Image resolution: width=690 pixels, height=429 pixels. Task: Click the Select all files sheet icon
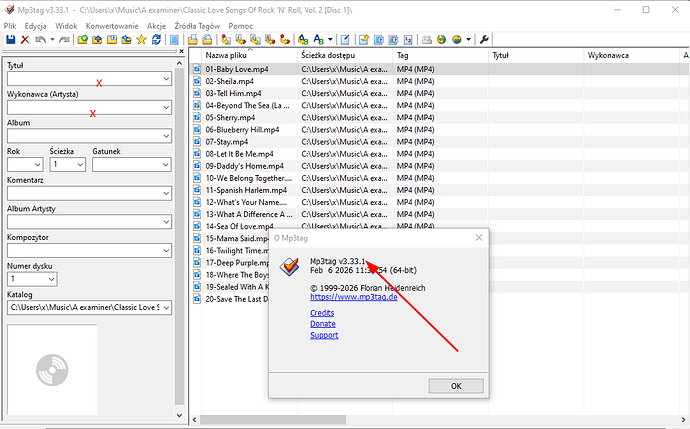[174, 40]
